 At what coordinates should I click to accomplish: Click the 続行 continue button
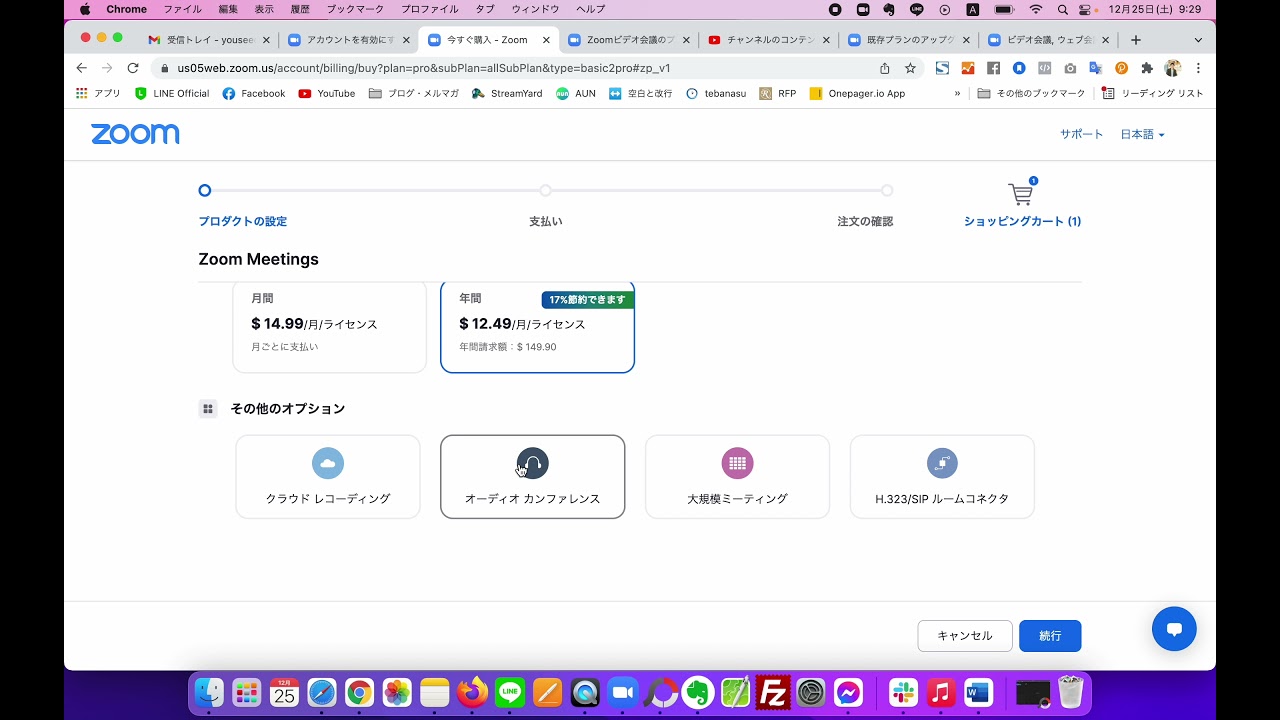coord(1050,636)
